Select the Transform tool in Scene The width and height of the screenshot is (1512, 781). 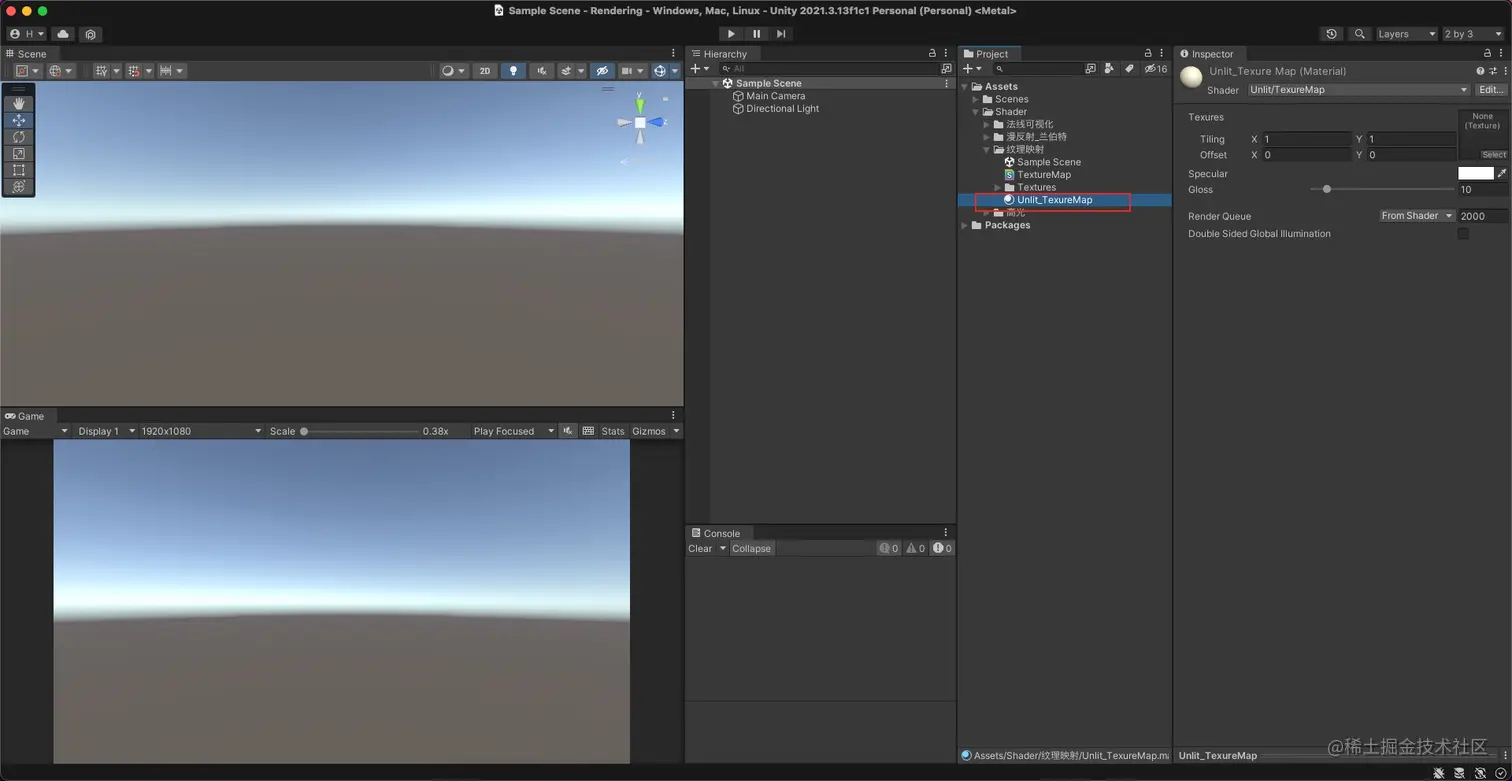18,187
